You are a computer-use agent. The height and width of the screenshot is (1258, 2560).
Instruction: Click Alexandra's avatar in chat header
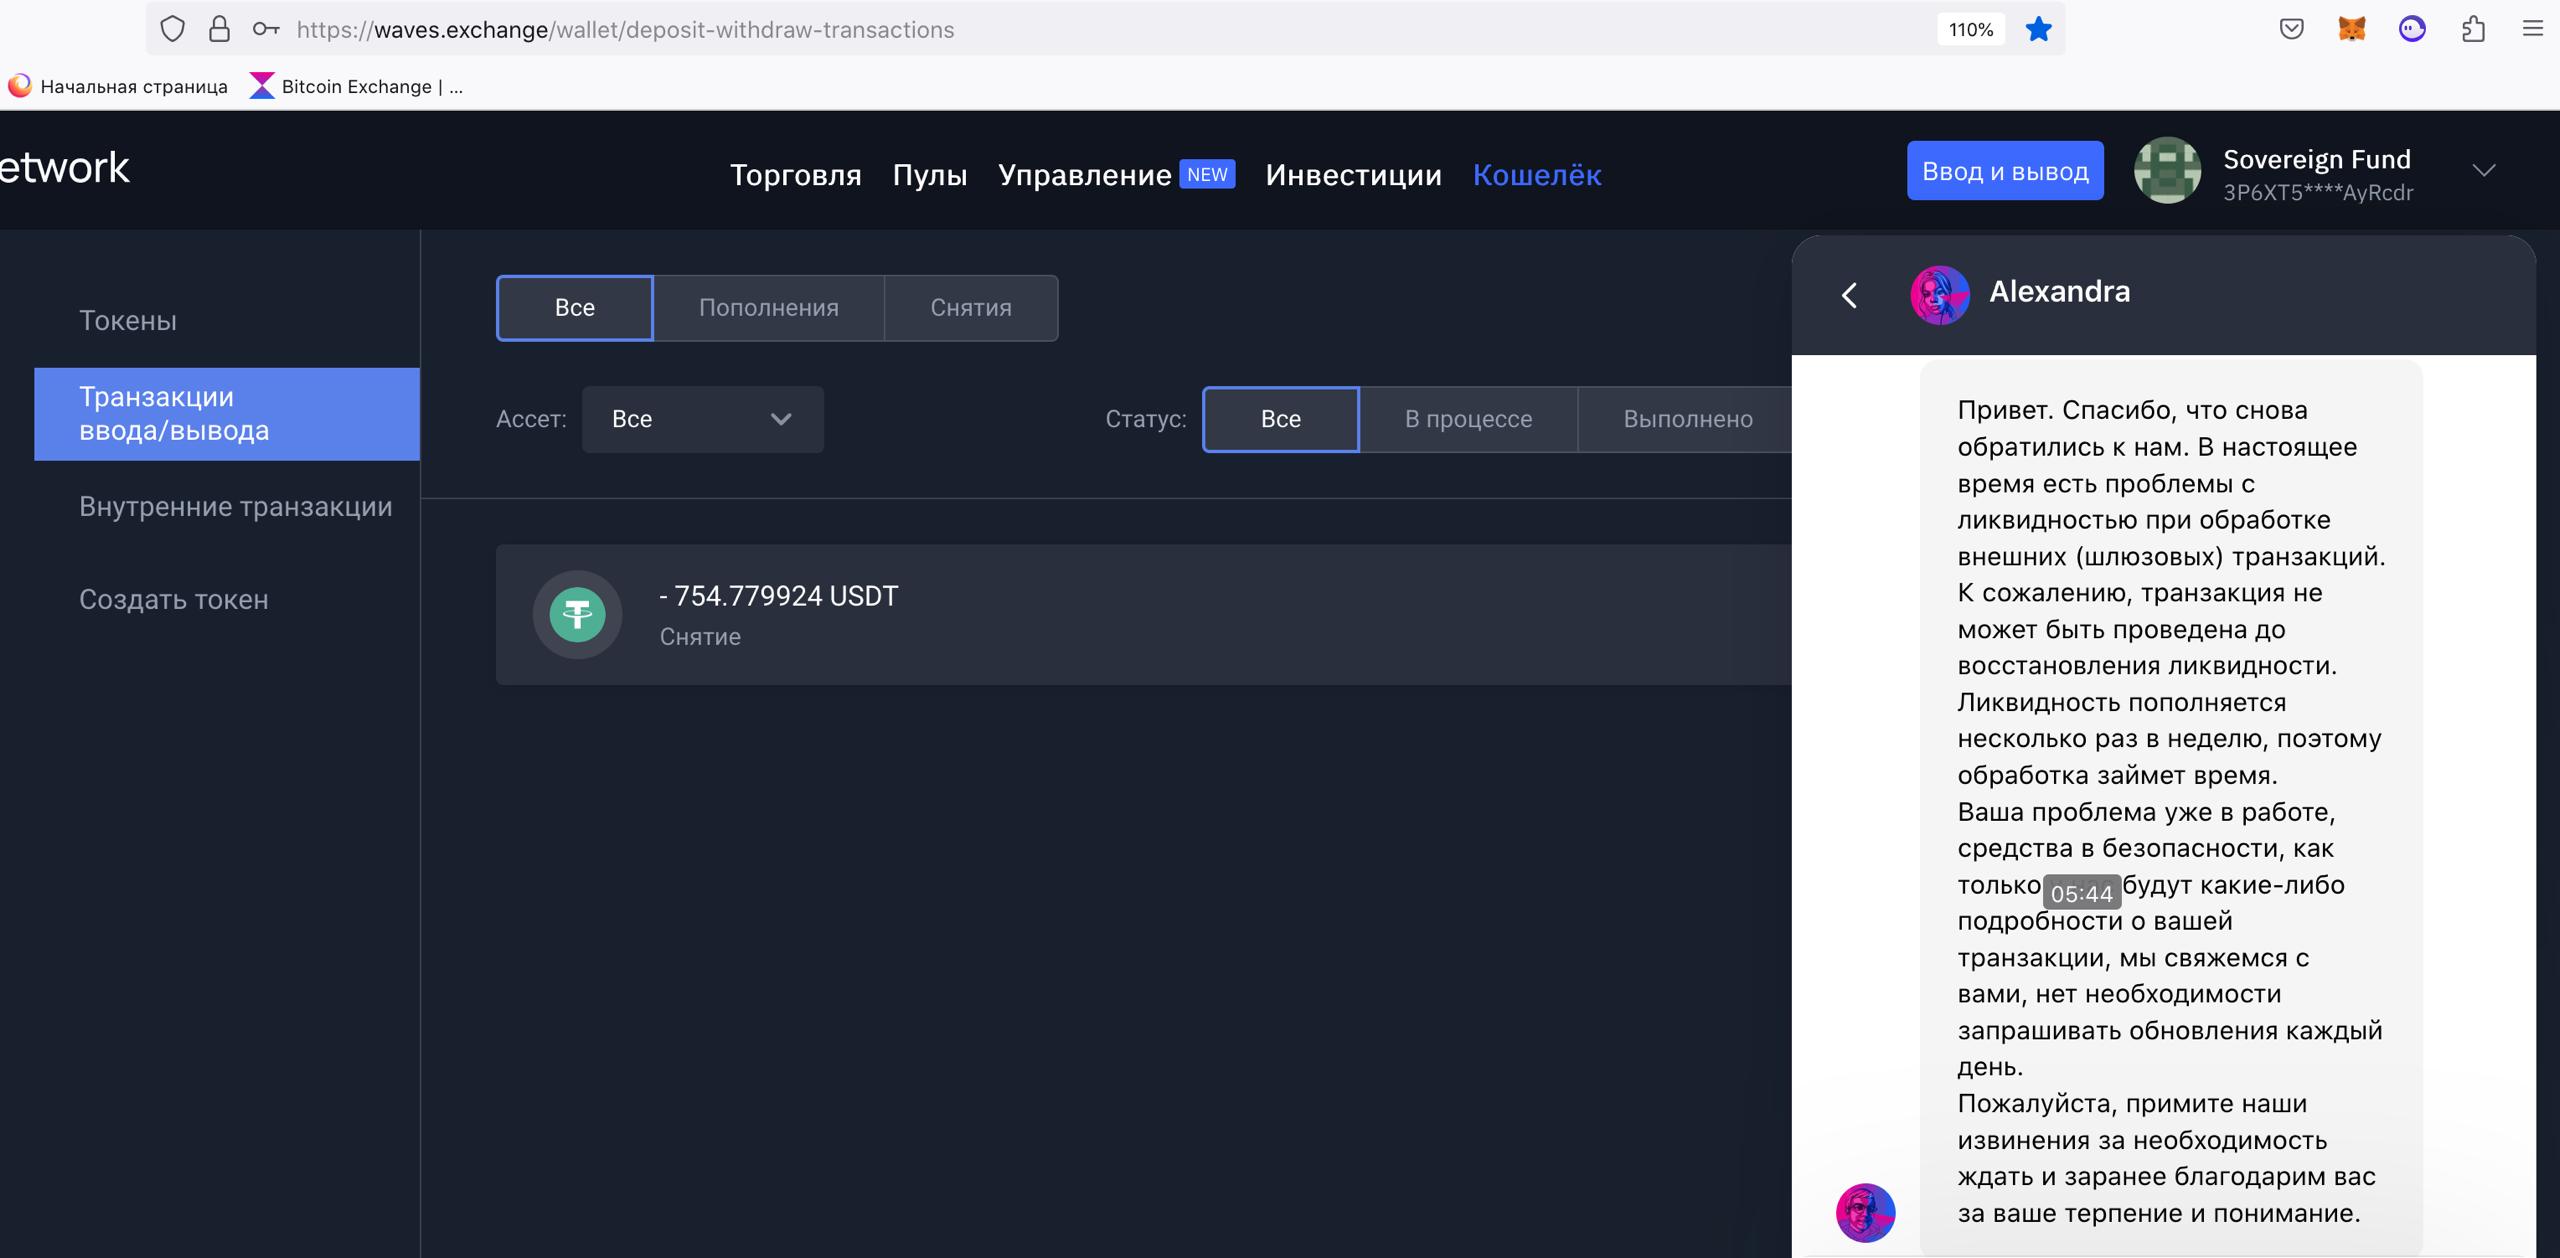(1939, 294)
